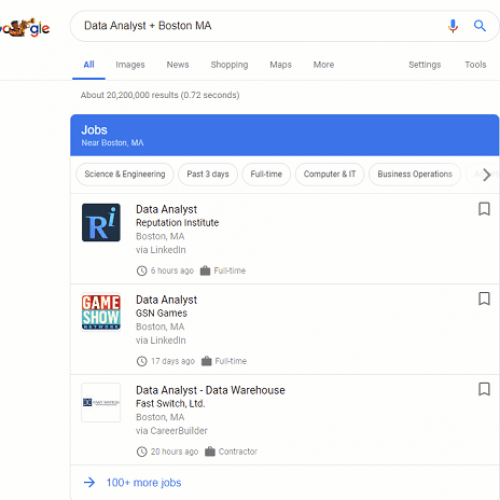Image resolution: width=500 pixels, height=500 pixels.
Task: Click the GSN Games company name
Action: [161, 313]
